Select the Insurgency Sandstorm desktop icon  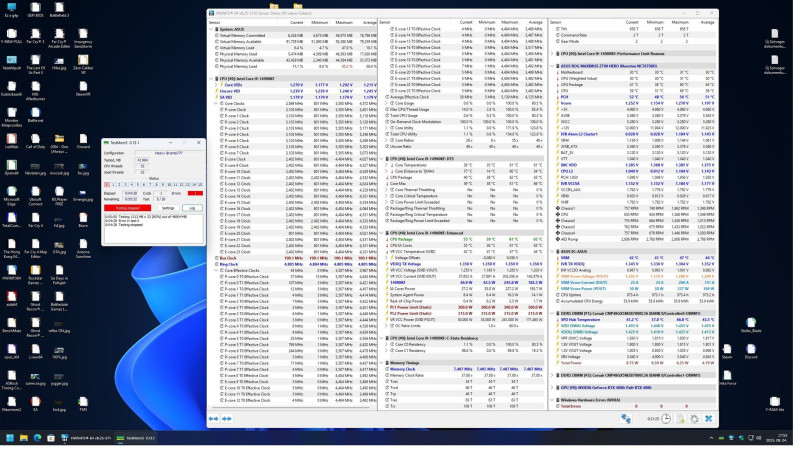point(83,39)
